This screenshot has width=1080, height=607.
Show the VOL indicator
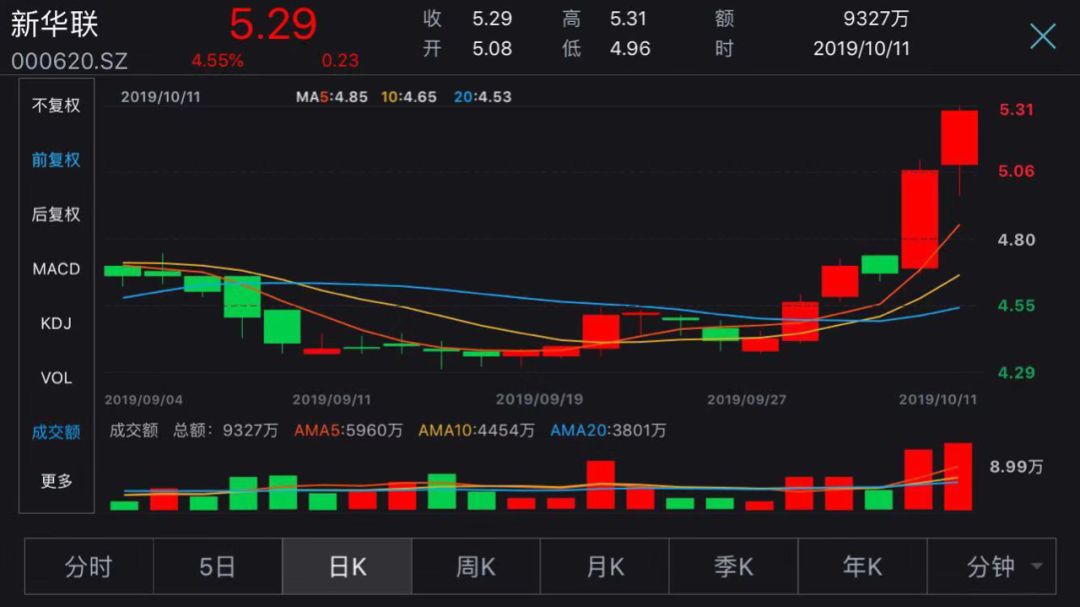pos(56,378)
